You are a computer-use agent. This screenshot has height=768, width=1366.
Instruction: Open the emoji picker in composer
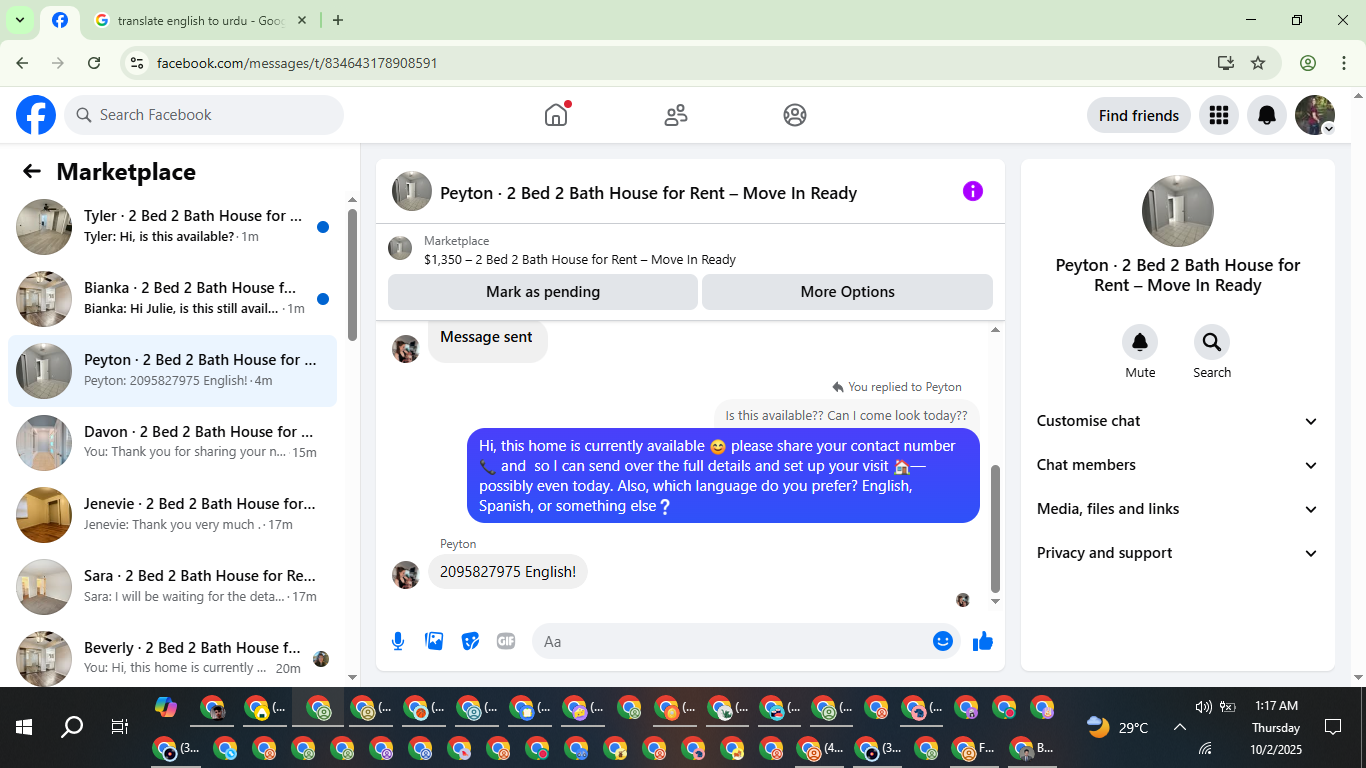942,641
